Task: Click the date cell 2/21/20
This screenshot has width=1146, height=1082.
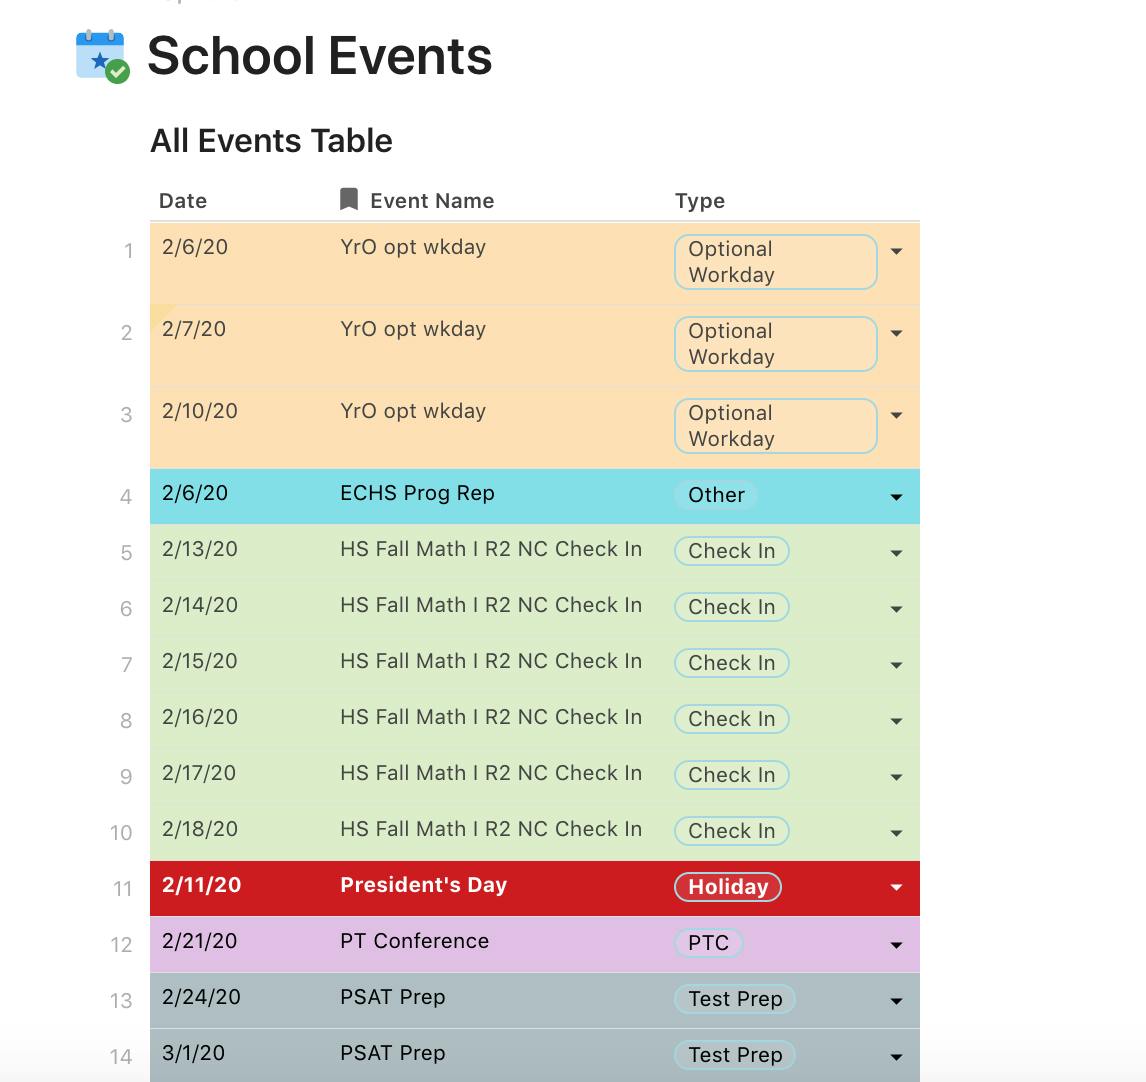Action: pos(200,941)
